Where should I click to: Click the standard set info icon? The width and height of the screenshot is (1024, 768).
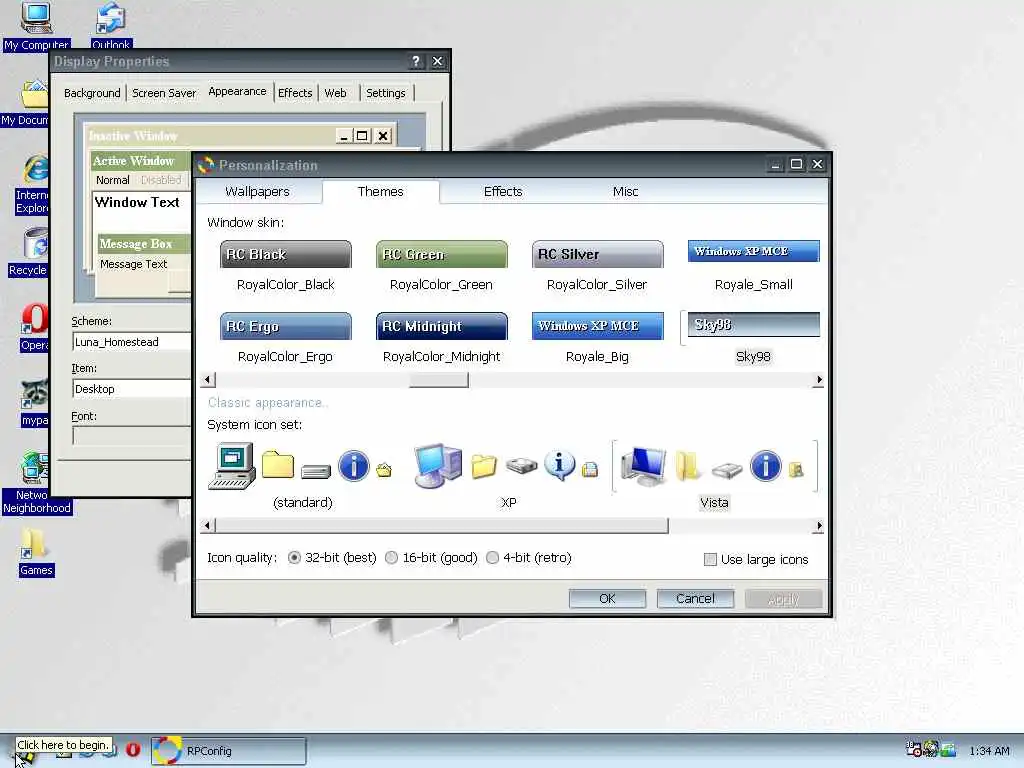tap(353, 466)
